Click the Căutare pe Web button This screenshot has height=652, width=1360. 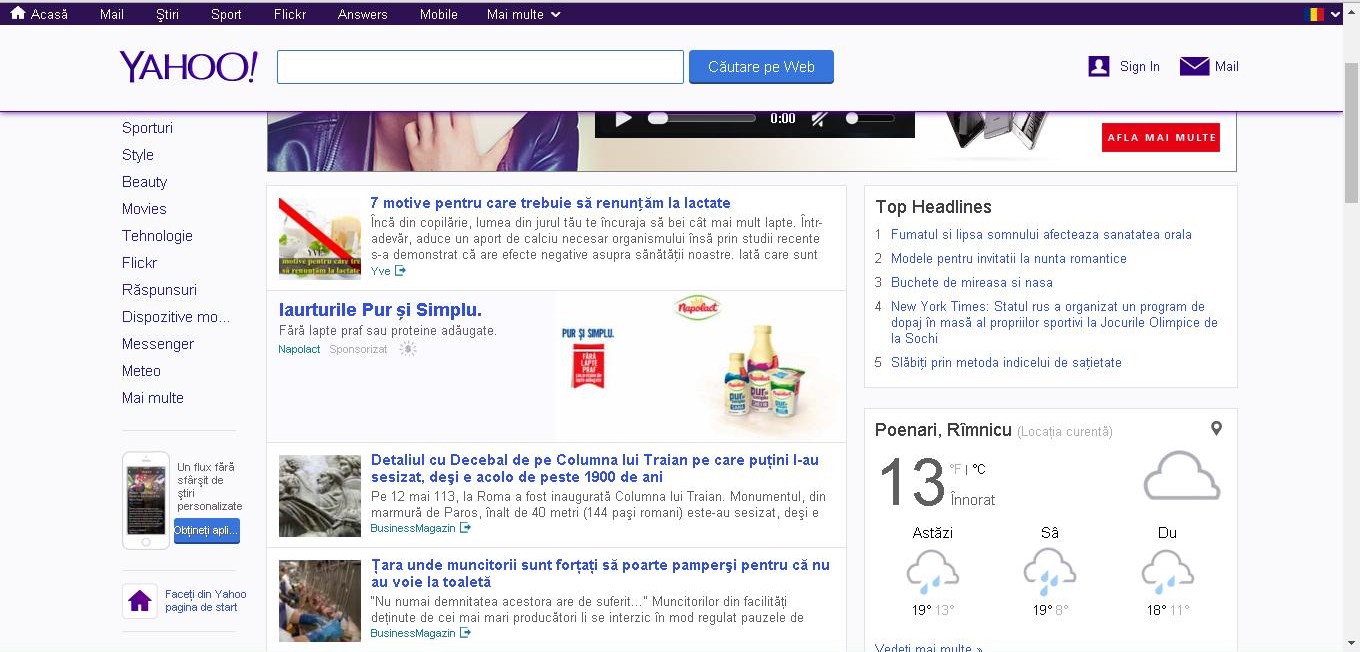(x=761, y=67)
